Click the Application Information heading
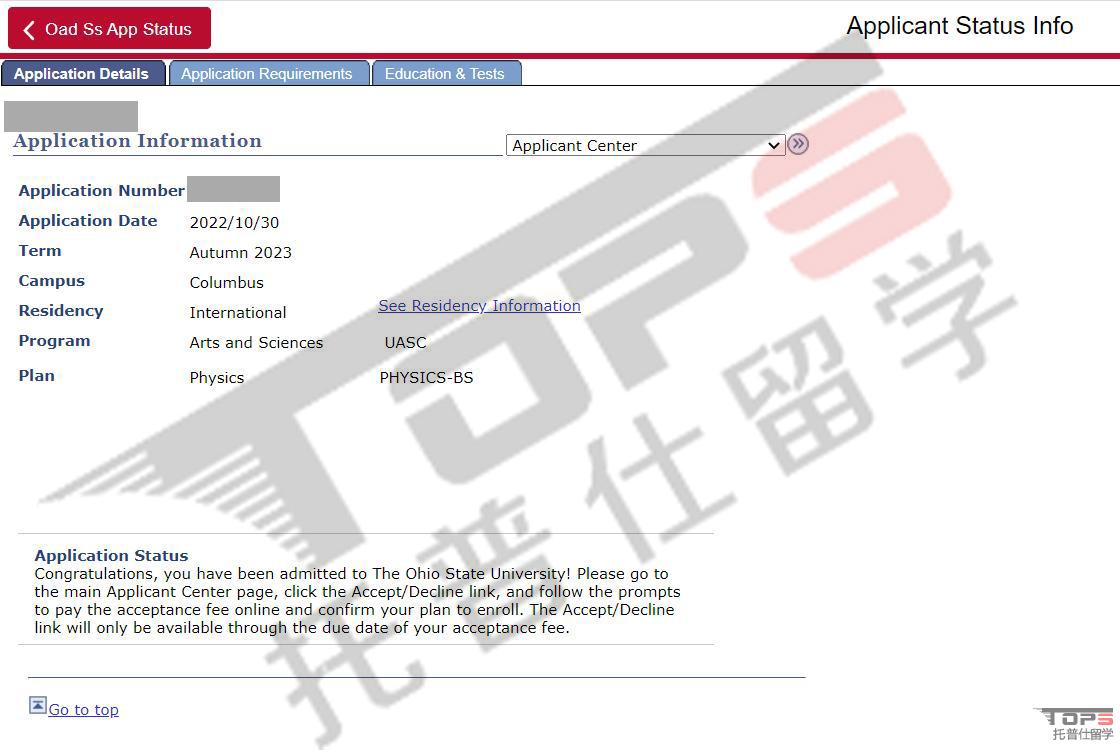1120x754 pixels. click(x=137, y=141)
